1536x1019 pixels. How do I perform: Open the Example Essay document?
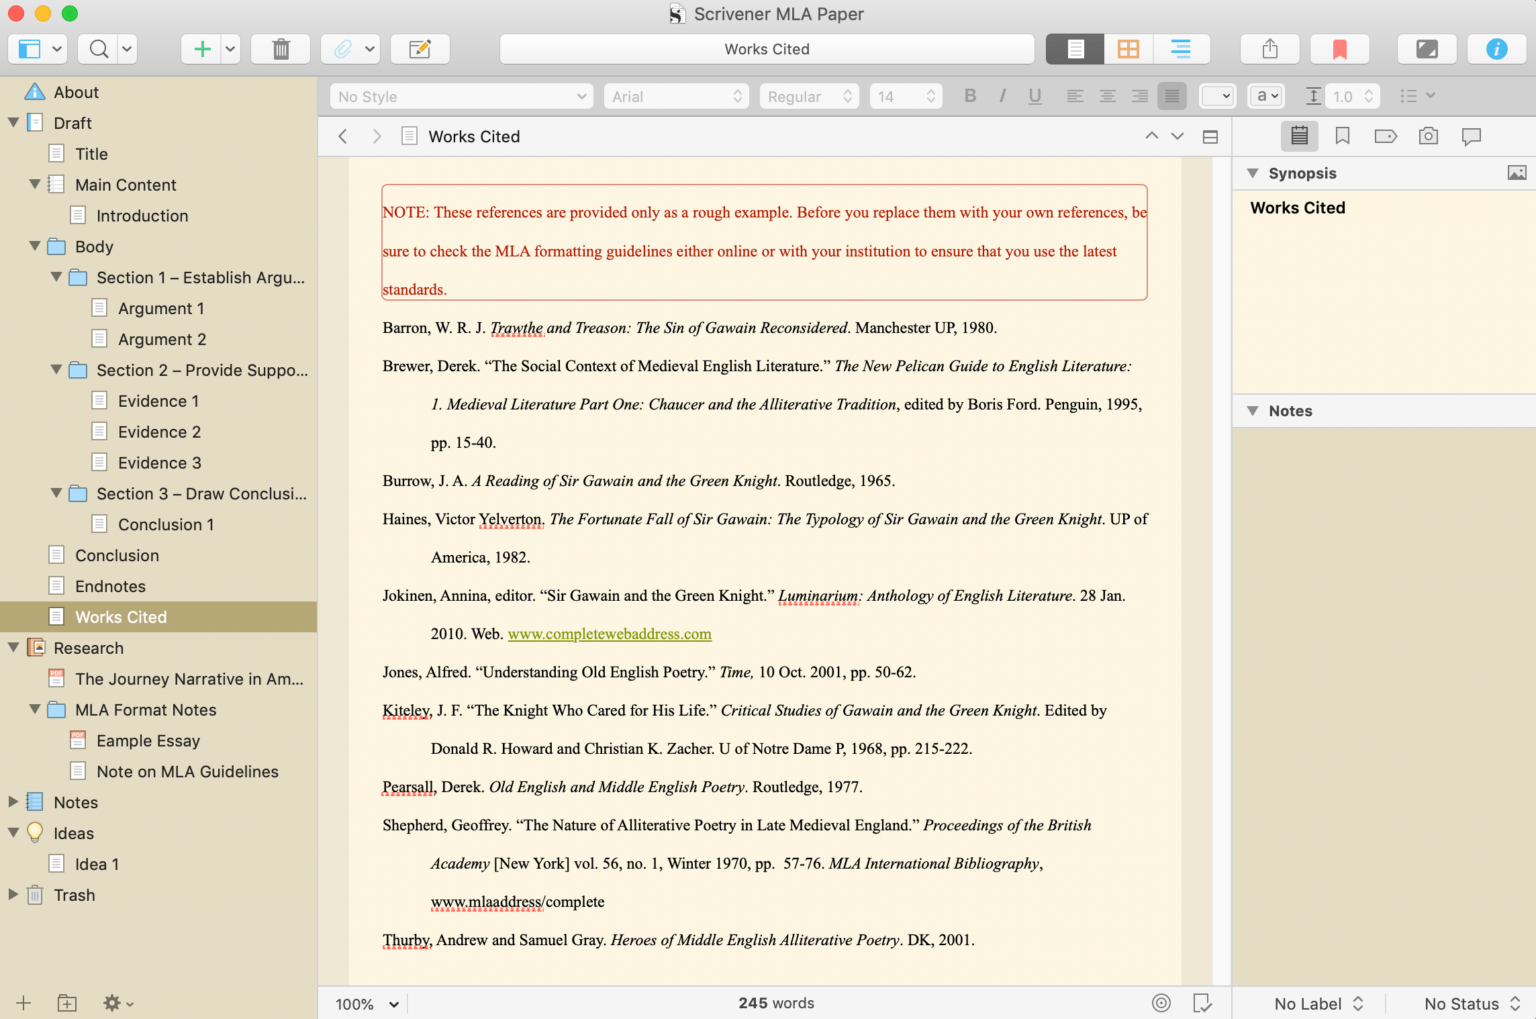(148, 740)
